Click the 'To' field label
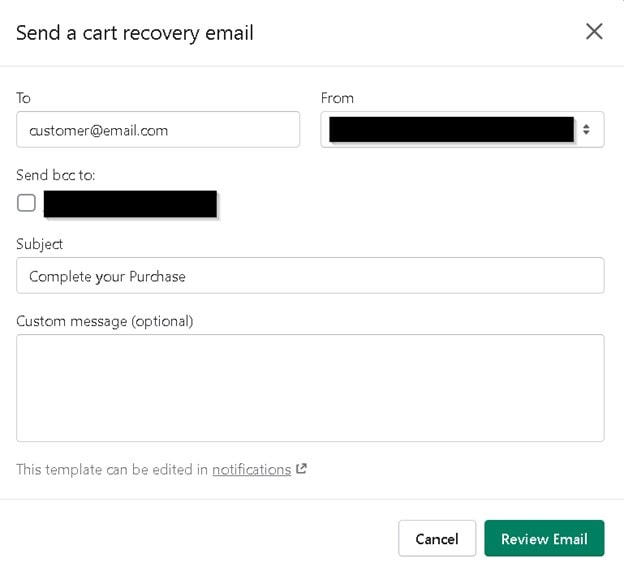Image resolution: width=624 pixels, height=571 pixels. click(24, 98)
